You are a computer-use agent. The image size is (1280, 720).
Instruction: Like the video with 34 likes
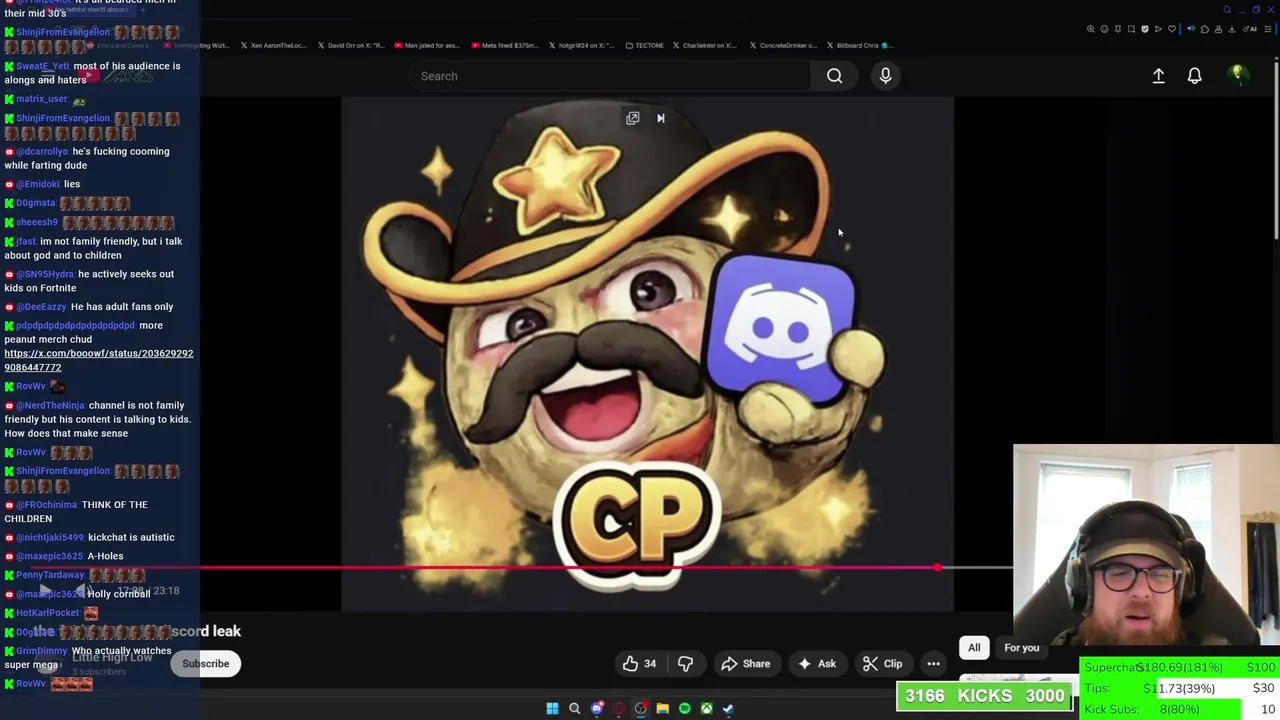click(639, 664)
